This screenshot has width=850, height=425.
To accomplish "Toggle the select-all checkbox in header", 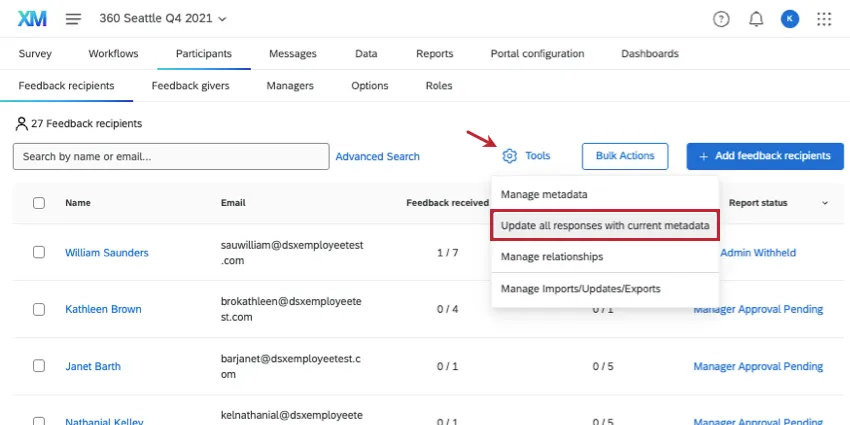I will pos(39,203).
